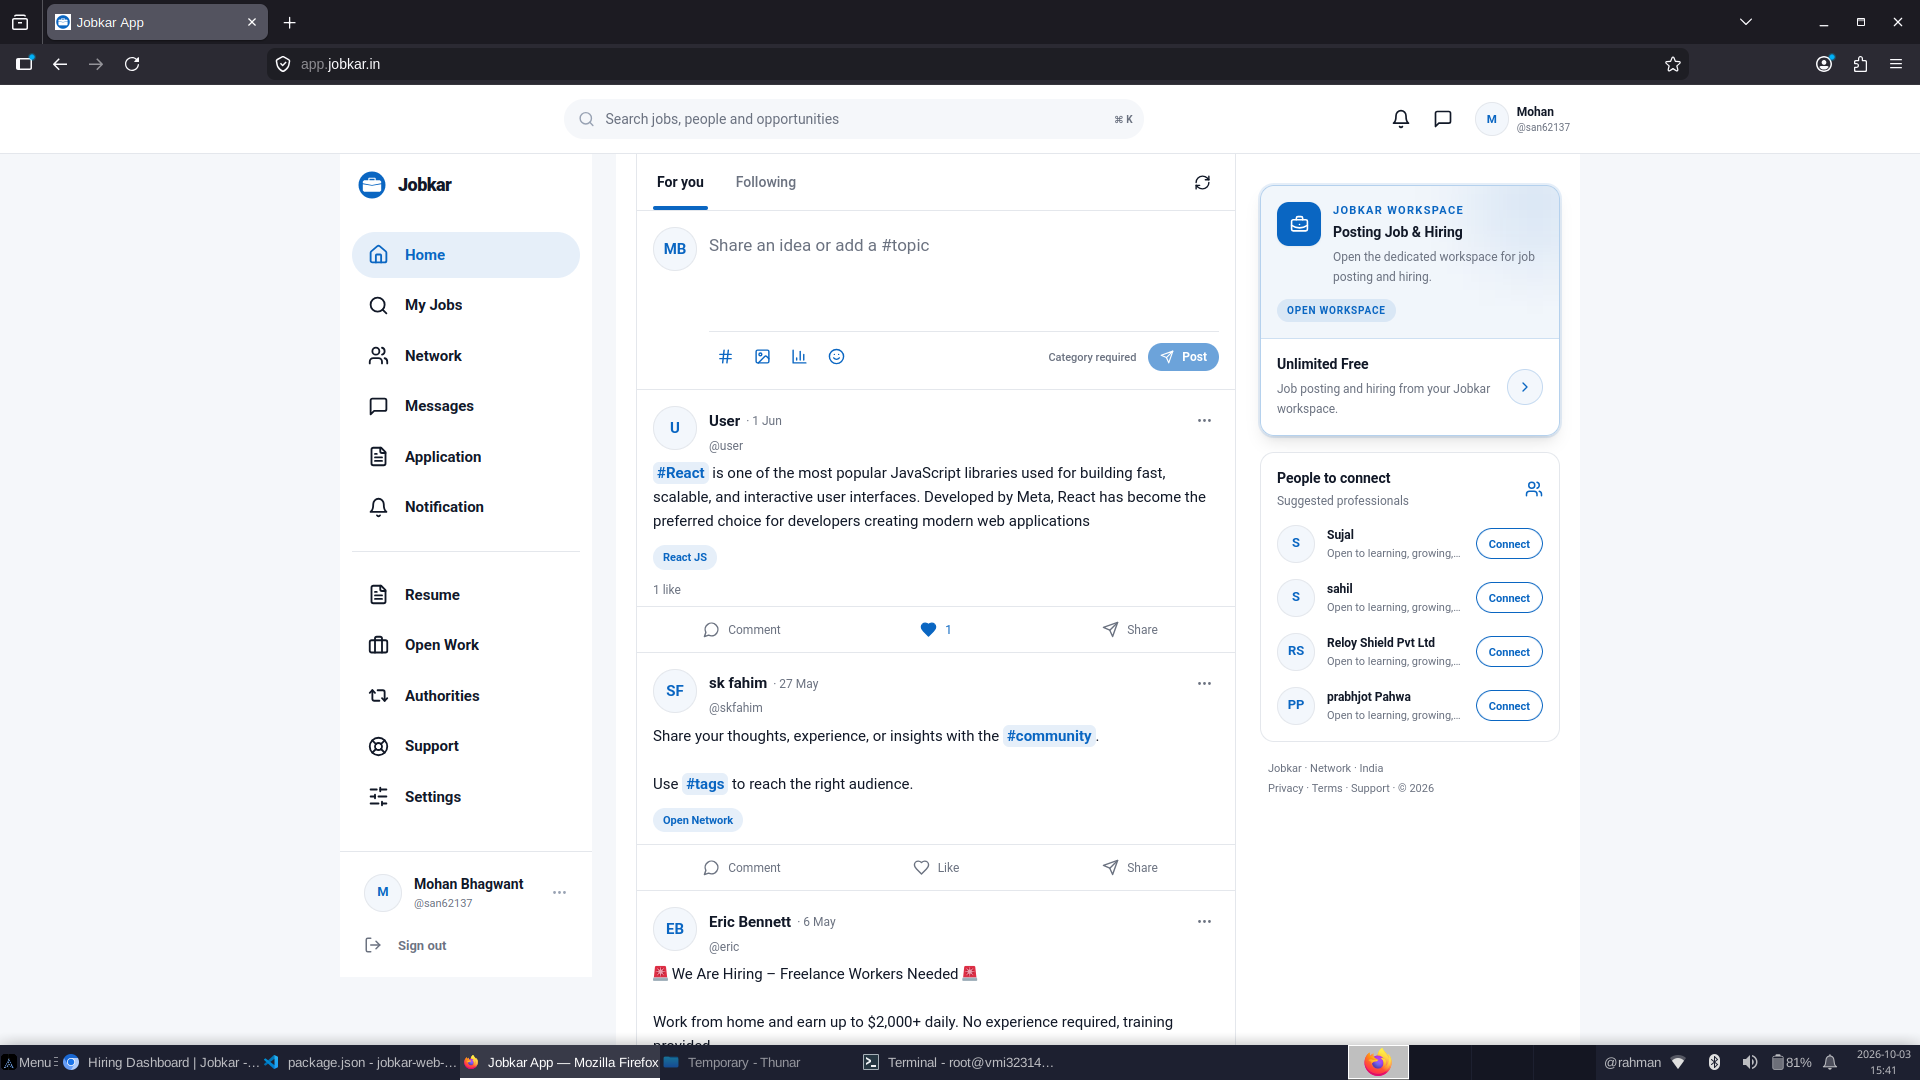Expand Unlimited Free with the arrow chevron
Screen dimensions: 1920x1080
coord(1525,387)
